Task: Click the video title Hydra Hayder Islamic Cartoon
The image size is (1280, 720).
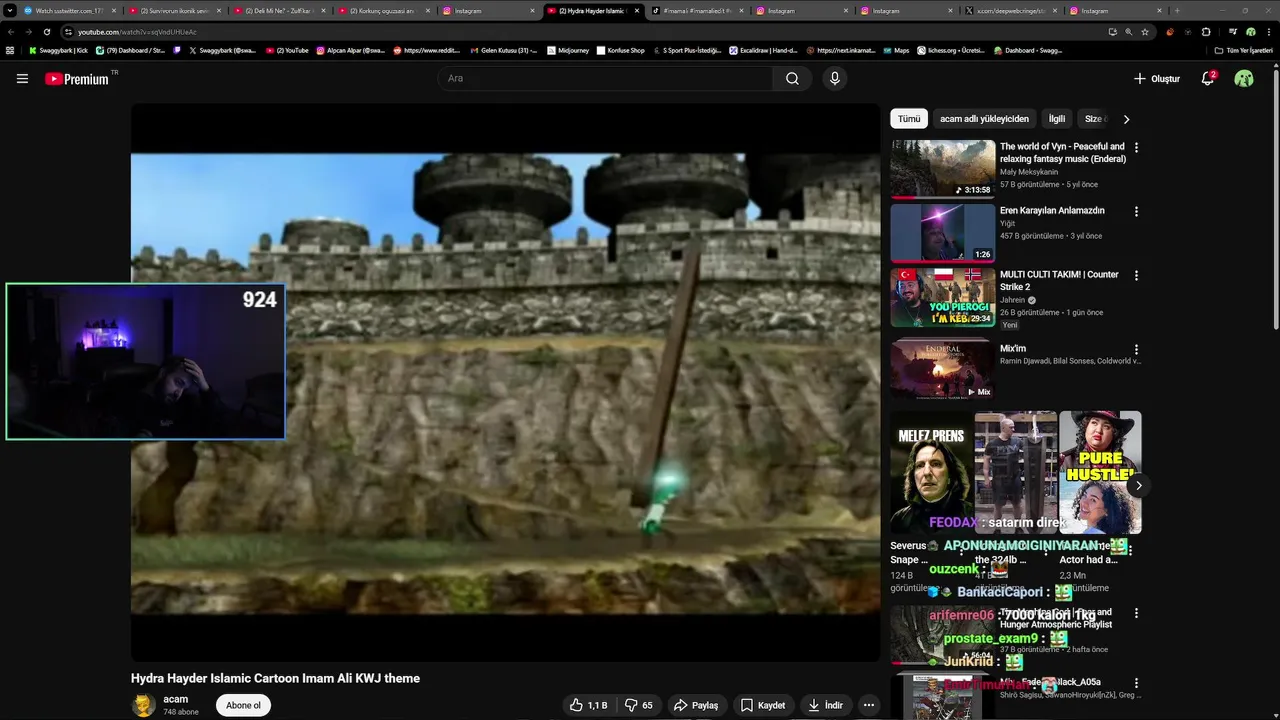Action: 275,678
